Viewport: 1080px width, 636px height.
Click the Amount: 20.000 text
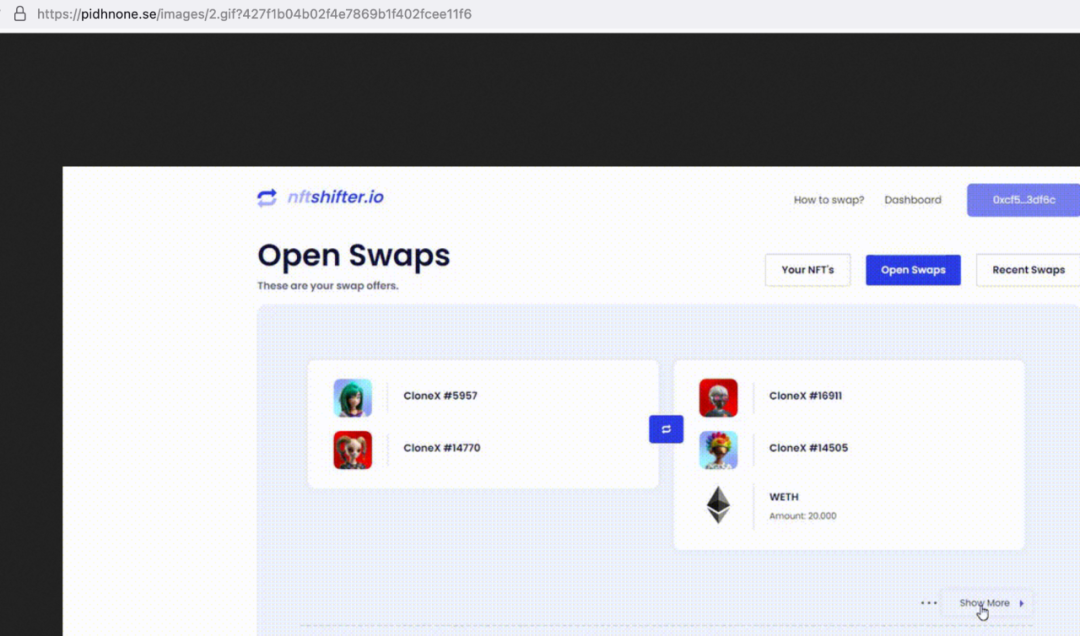[x=802, y=515]
